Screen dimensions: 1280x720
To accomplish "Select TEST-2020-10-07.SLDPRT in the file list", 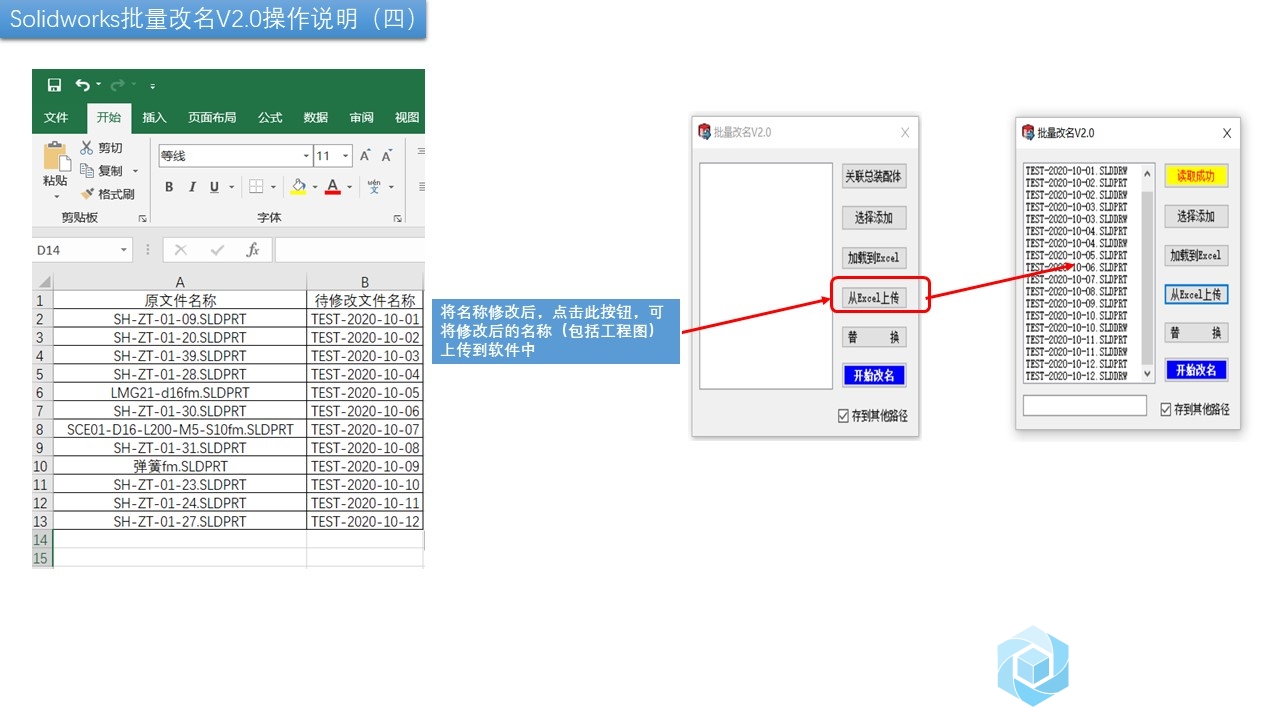I will click(x=1076, y=279).
